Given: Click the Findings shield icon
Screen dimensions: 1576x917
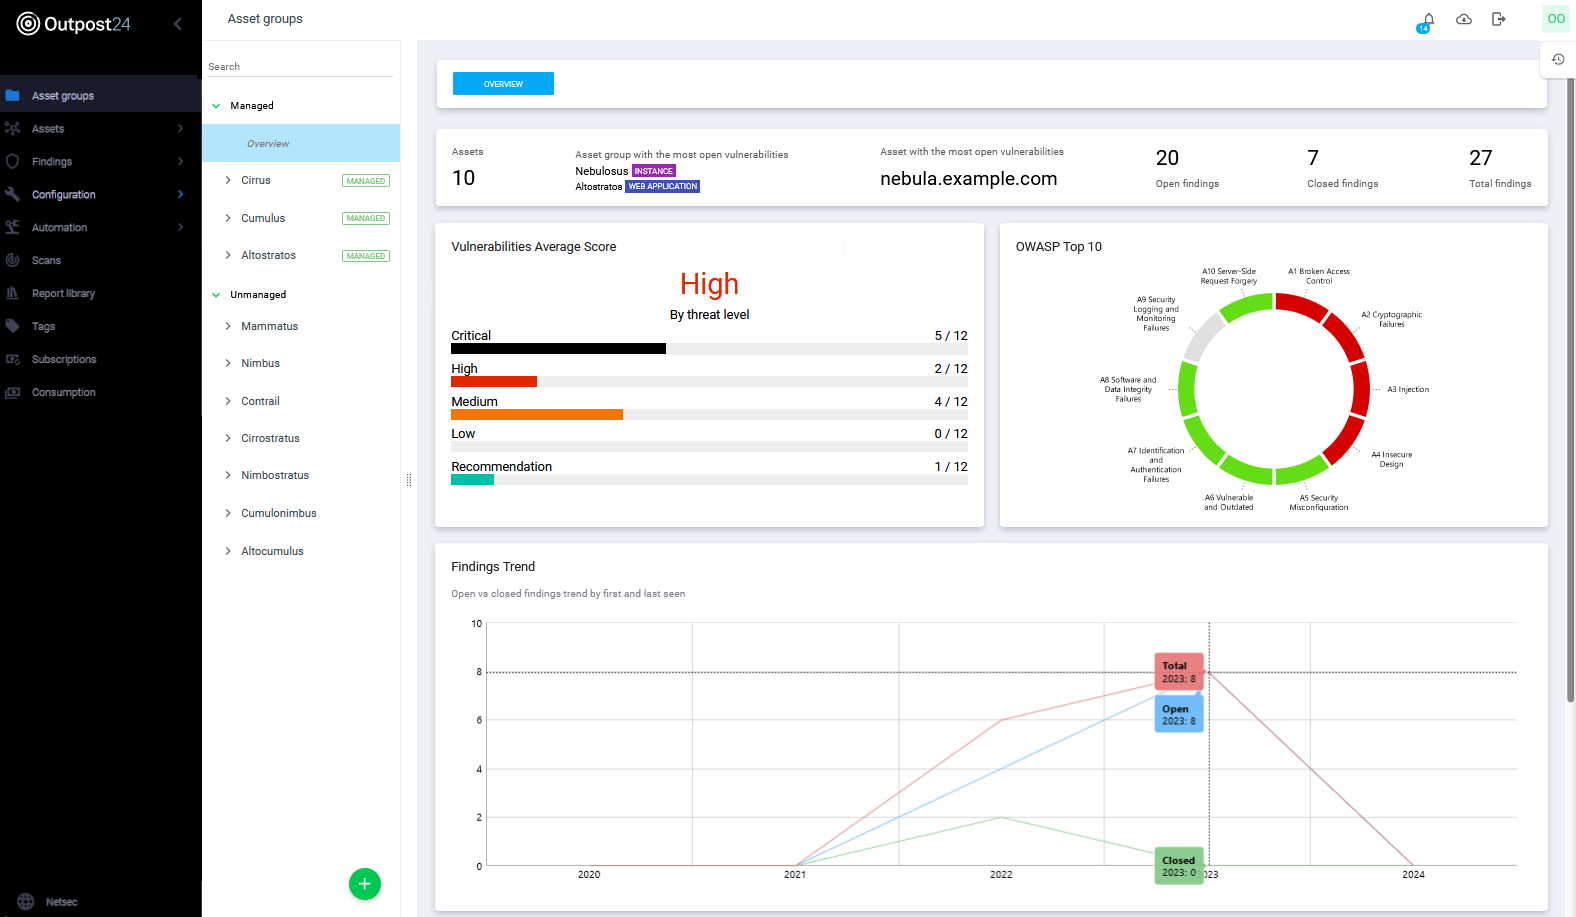Looking at the screenshot, I should pyautogui.click(x=12, y=162).
